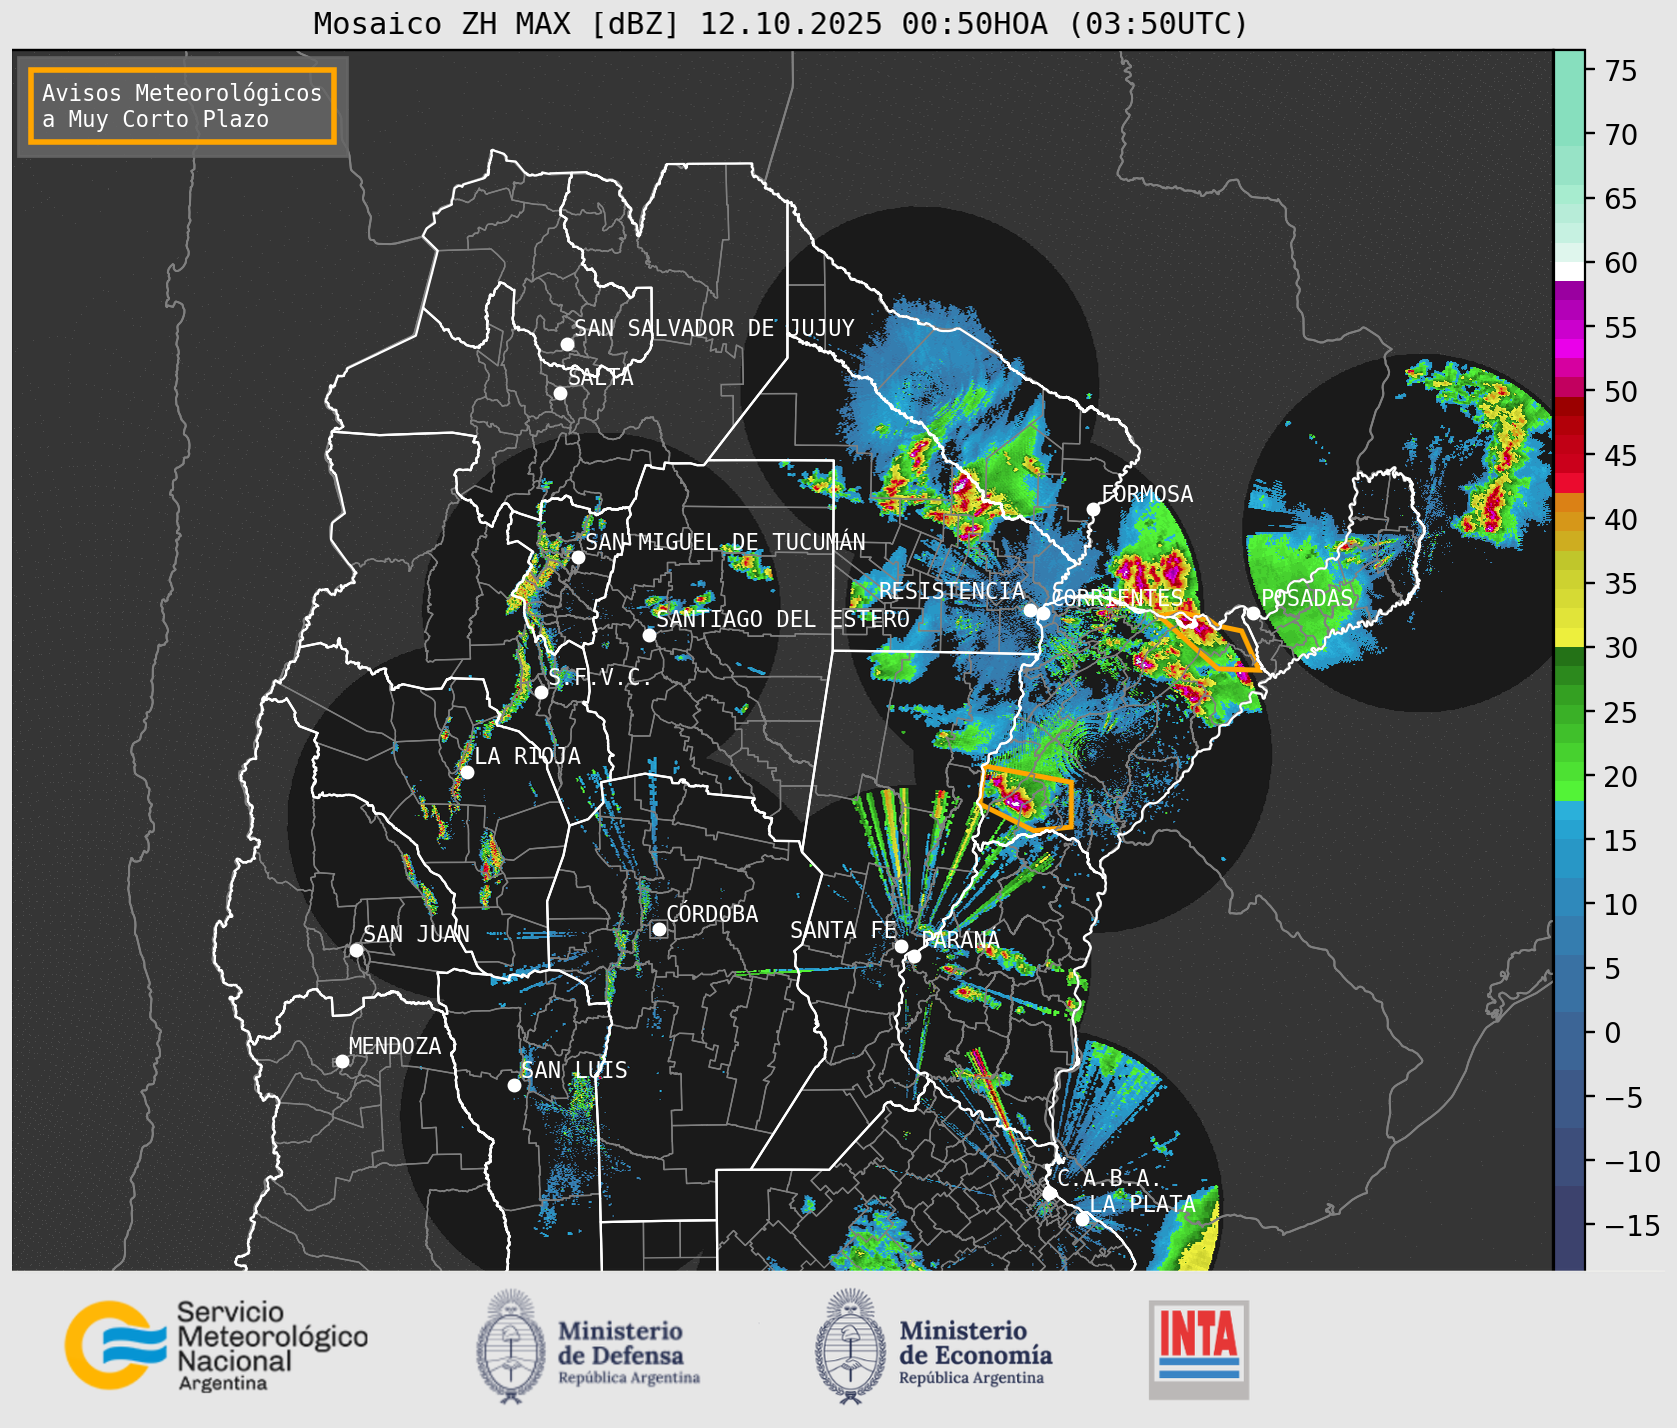Click the FORMOSA text label
The width and height of the screenshot is (1677, 1428).
[1147, 494]
